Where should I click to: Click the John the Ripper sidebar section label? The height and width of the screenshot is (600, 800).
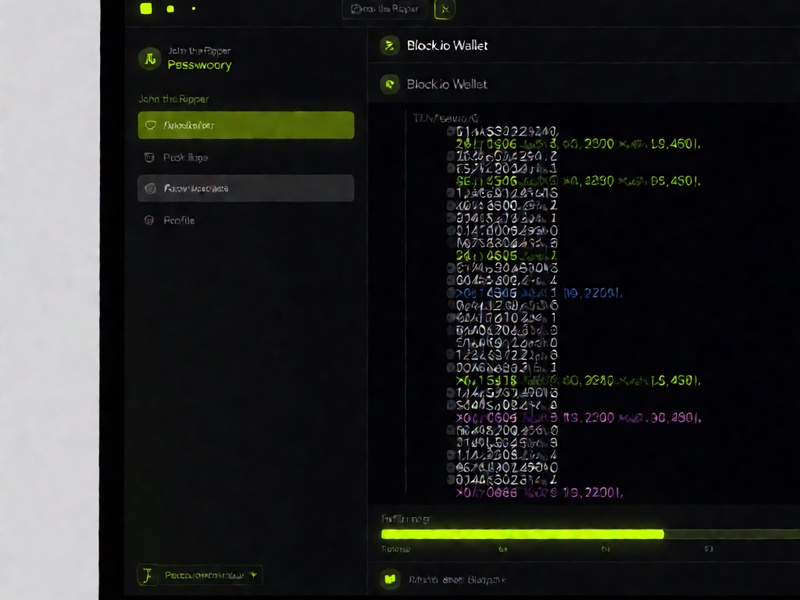tap(173, 99)
